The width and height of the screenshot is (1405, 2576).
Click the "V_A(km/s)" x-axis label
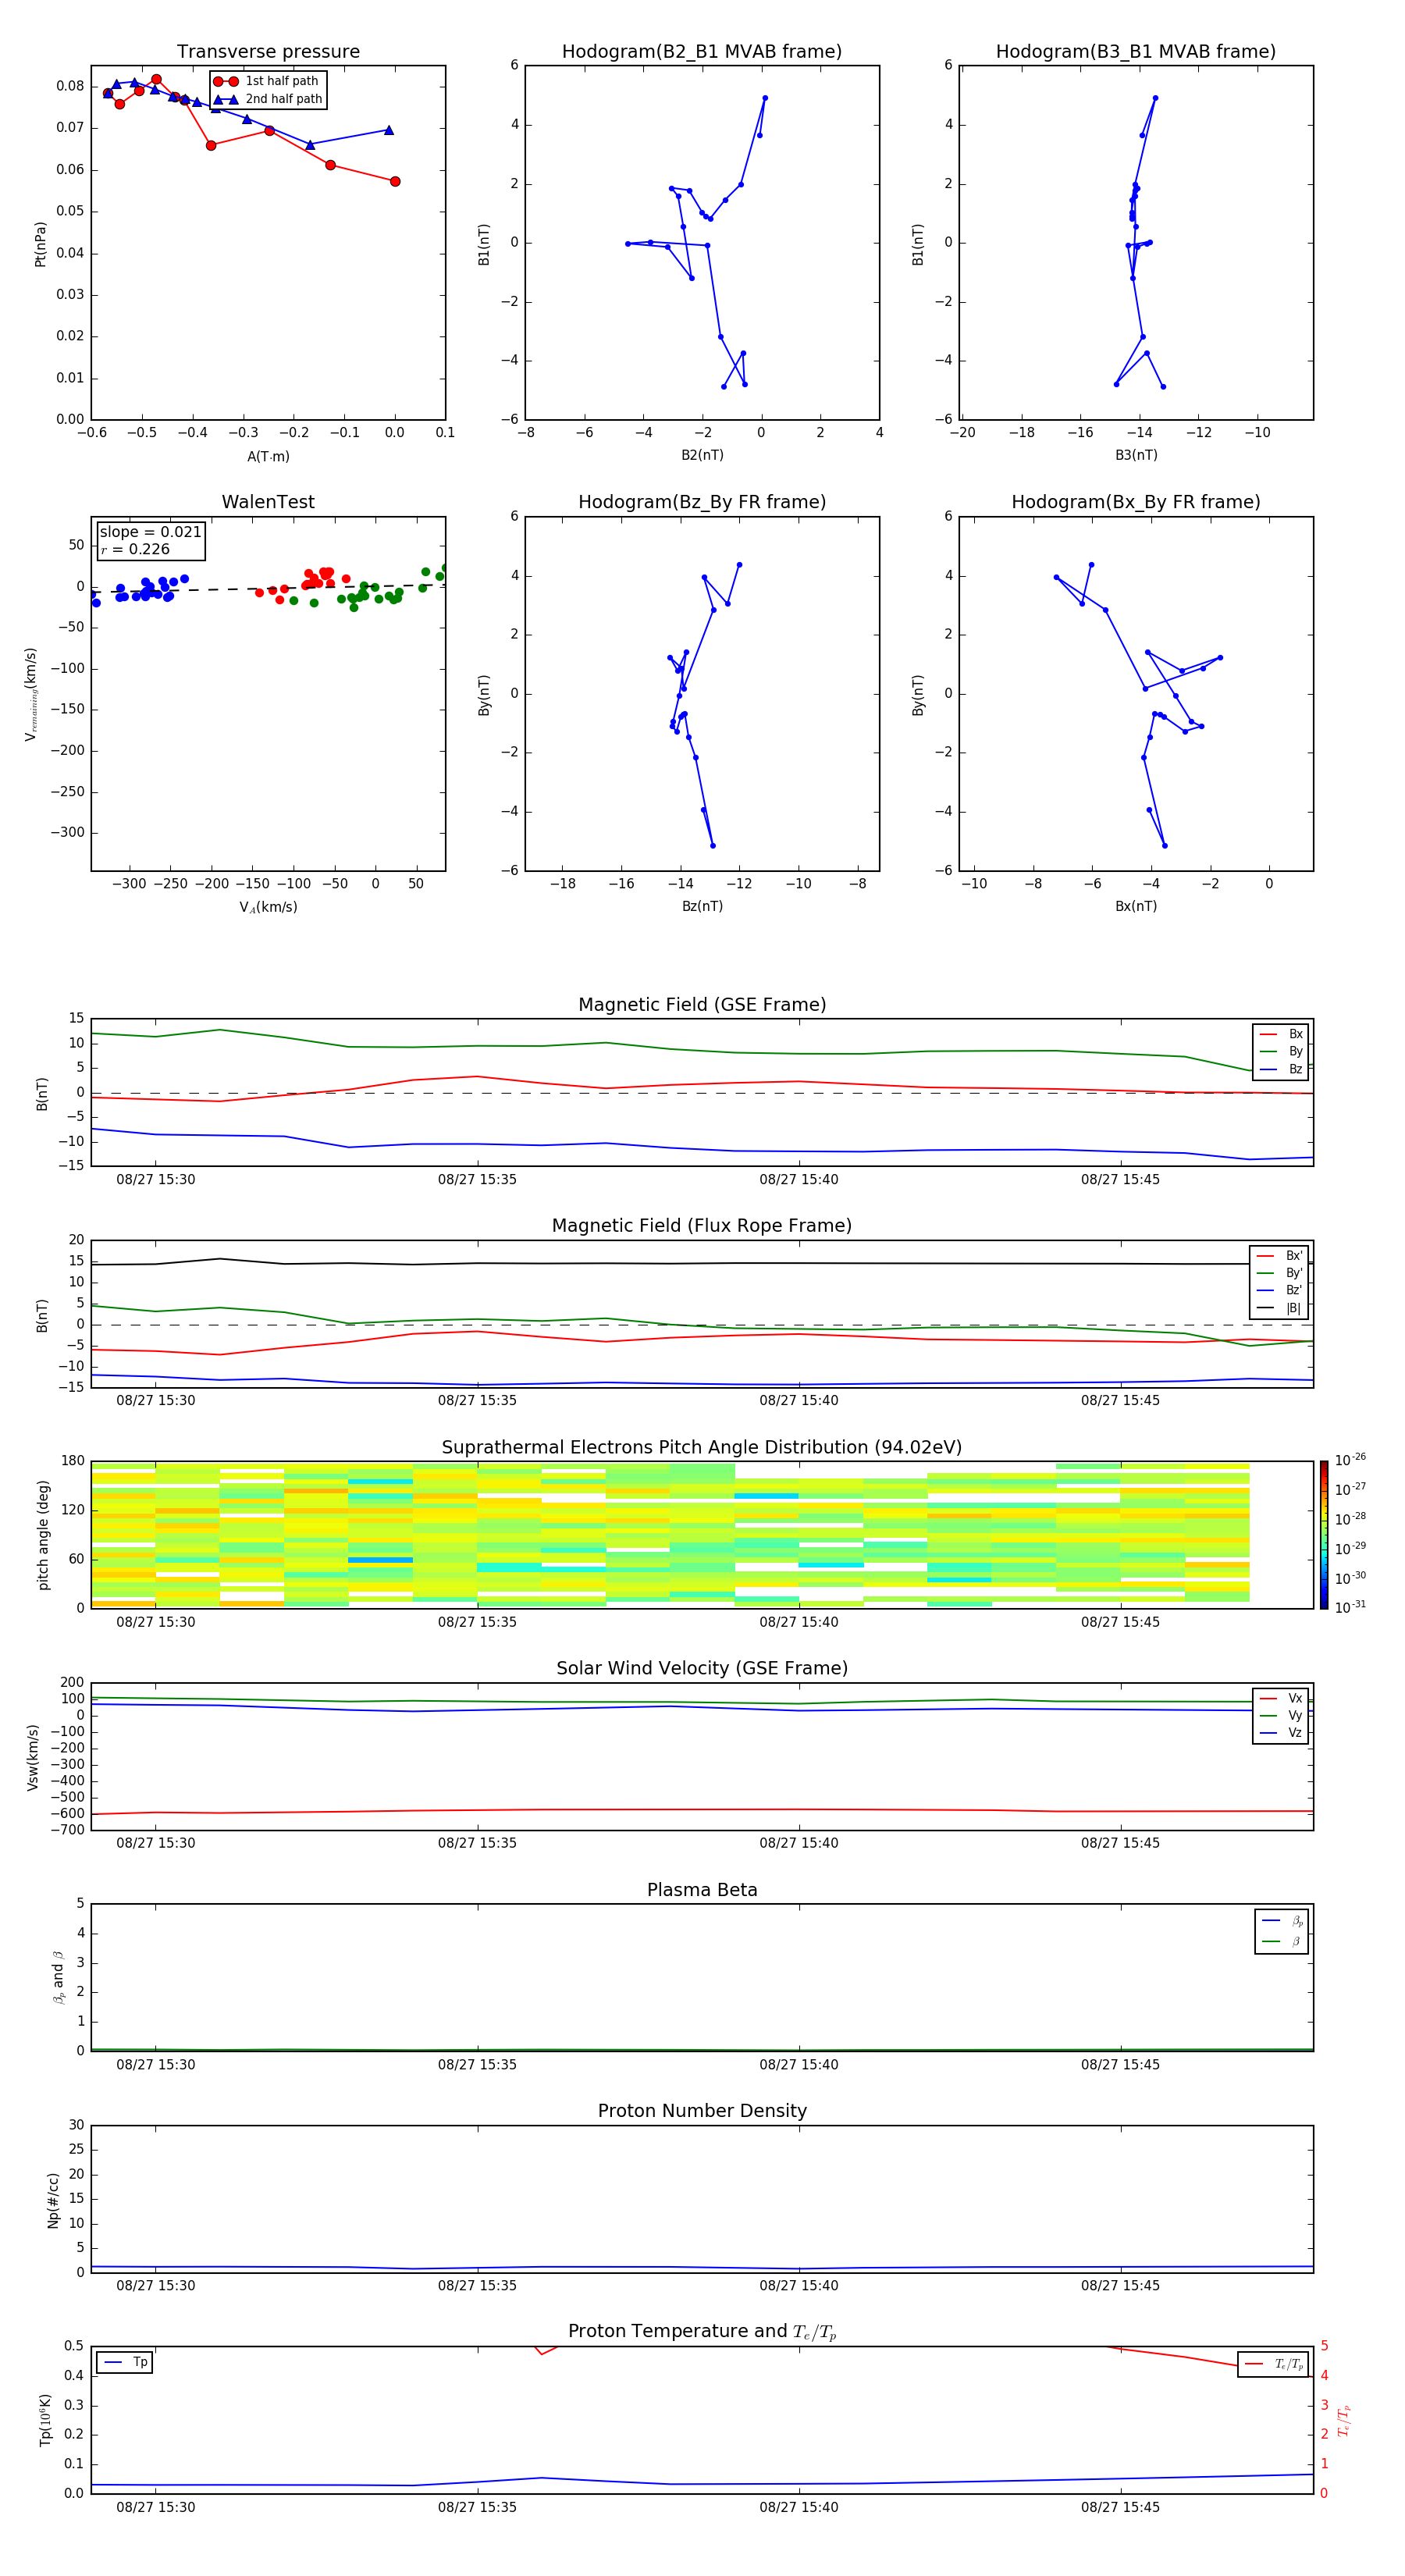pos(268,907)
